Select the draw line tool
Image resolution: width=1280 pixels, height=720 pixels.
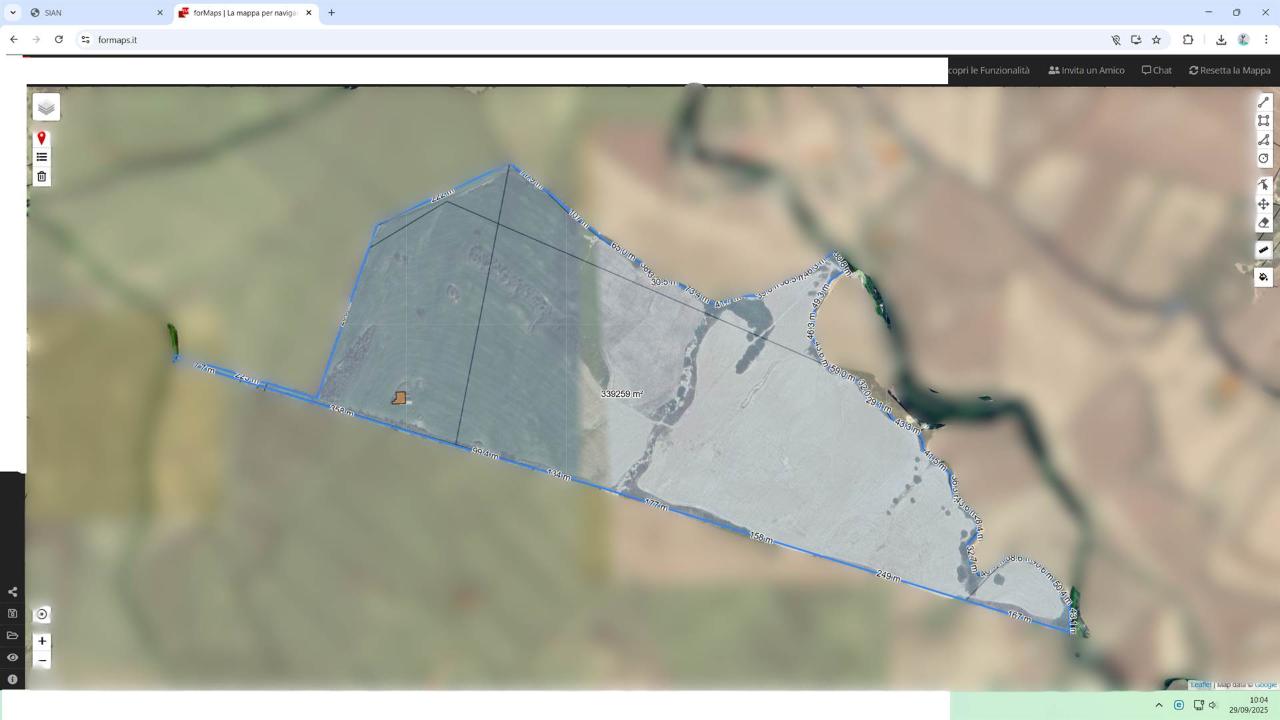click(x=1263, y=102)
